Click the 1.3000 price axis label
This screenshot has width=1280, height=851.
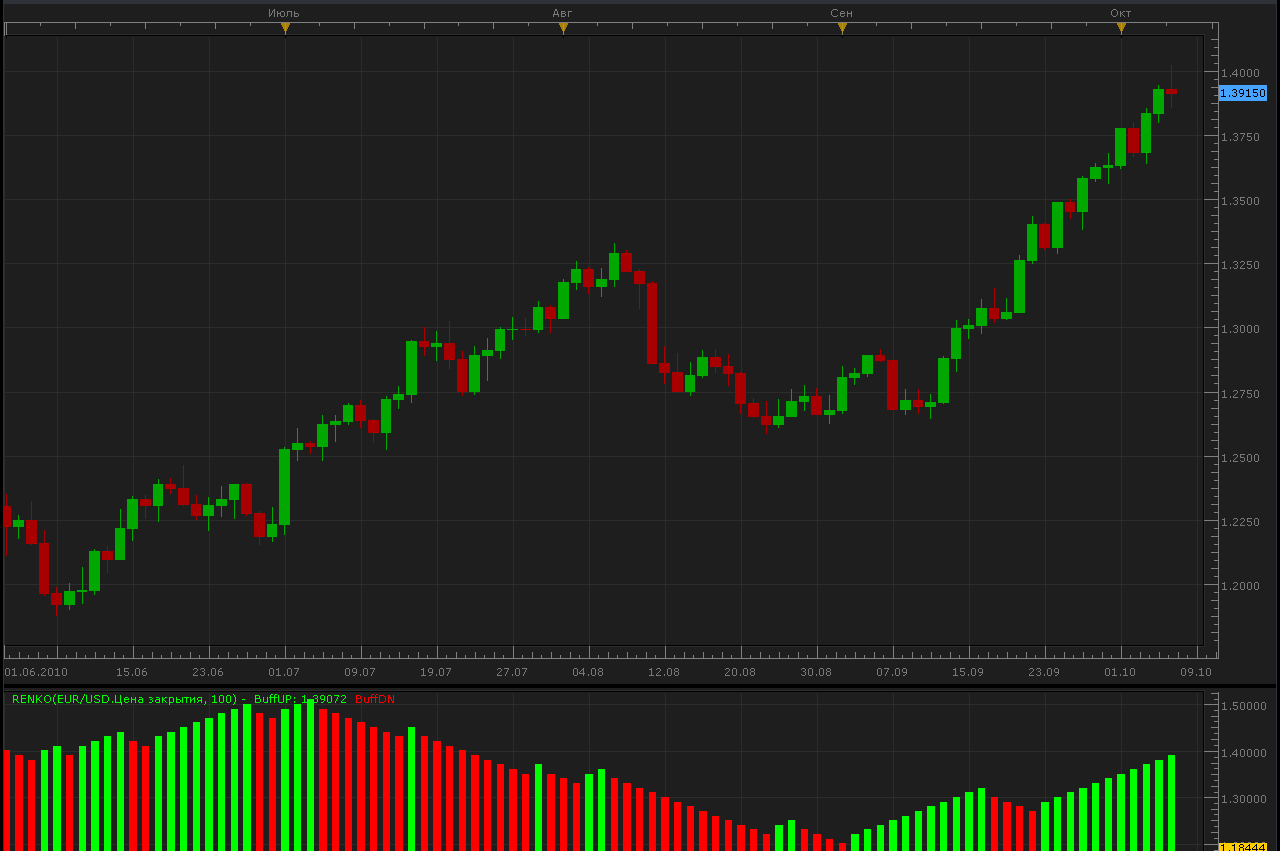tap(1239, 329)
